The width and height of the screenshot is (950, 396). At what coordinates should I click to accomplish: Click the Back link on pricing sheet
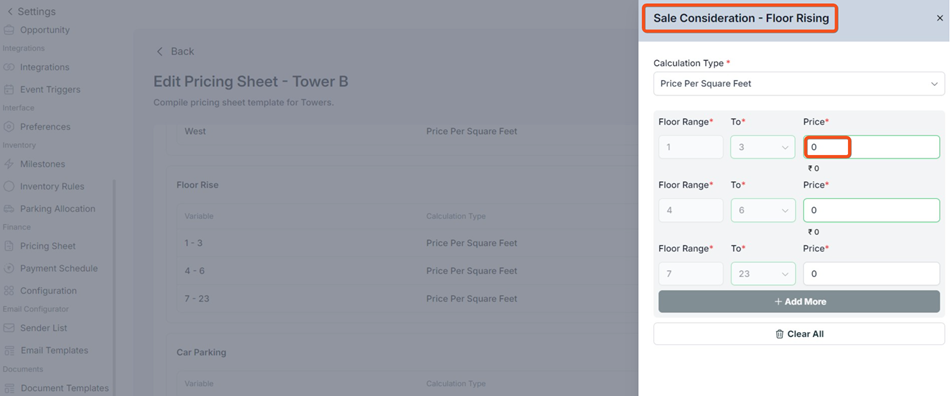(x=182, y=51)
